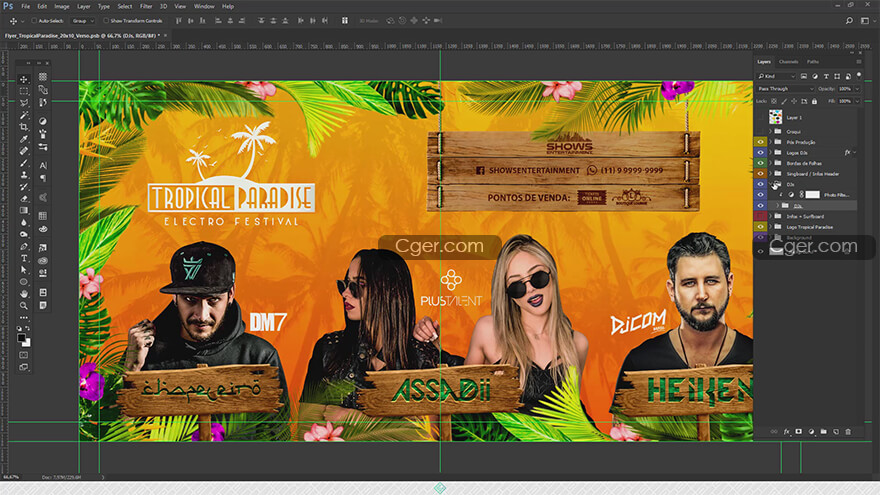
Task: Toggle layer filtering on/off switch
Action: tap(859, 75)
